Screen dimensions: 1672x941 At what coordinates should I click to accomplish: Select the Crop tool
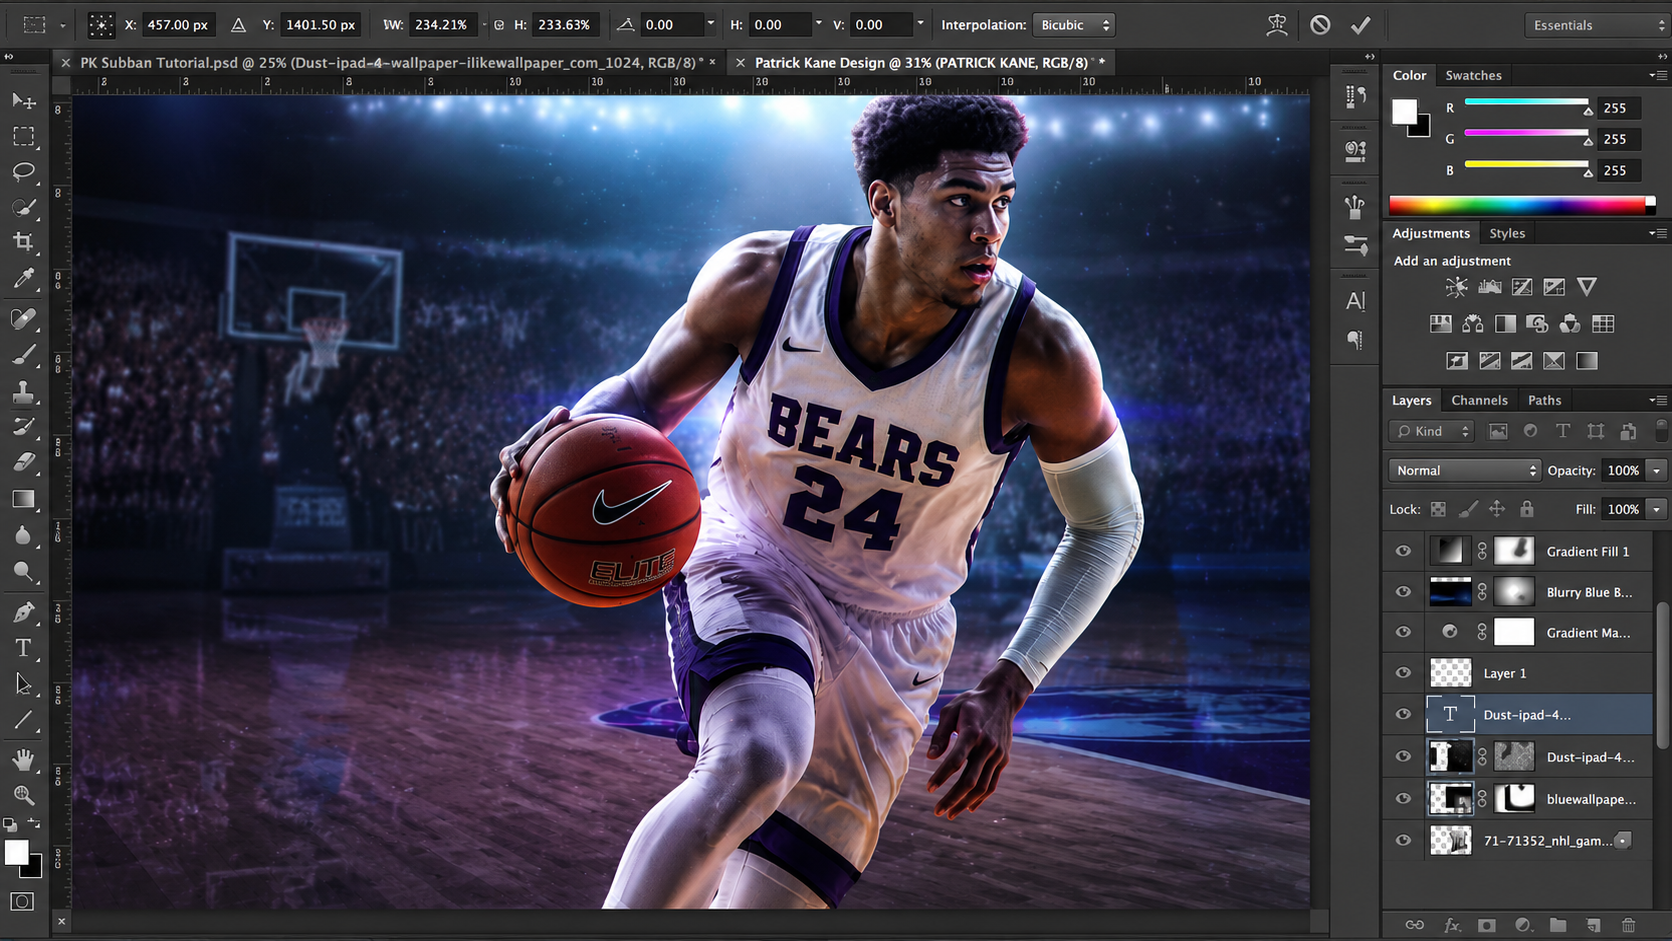[x=24, y=242]
